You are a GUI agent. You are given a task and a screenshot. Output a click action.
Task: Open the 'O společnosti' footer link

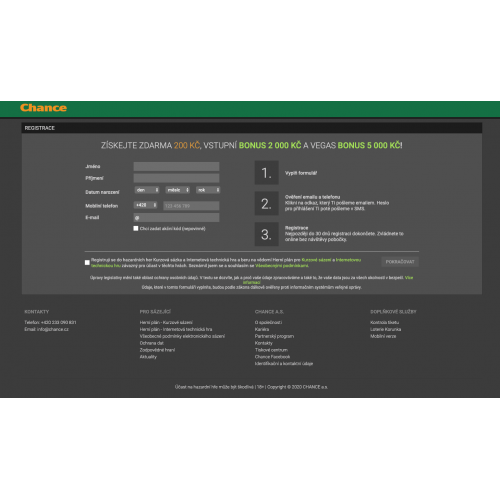pos(268,322)
